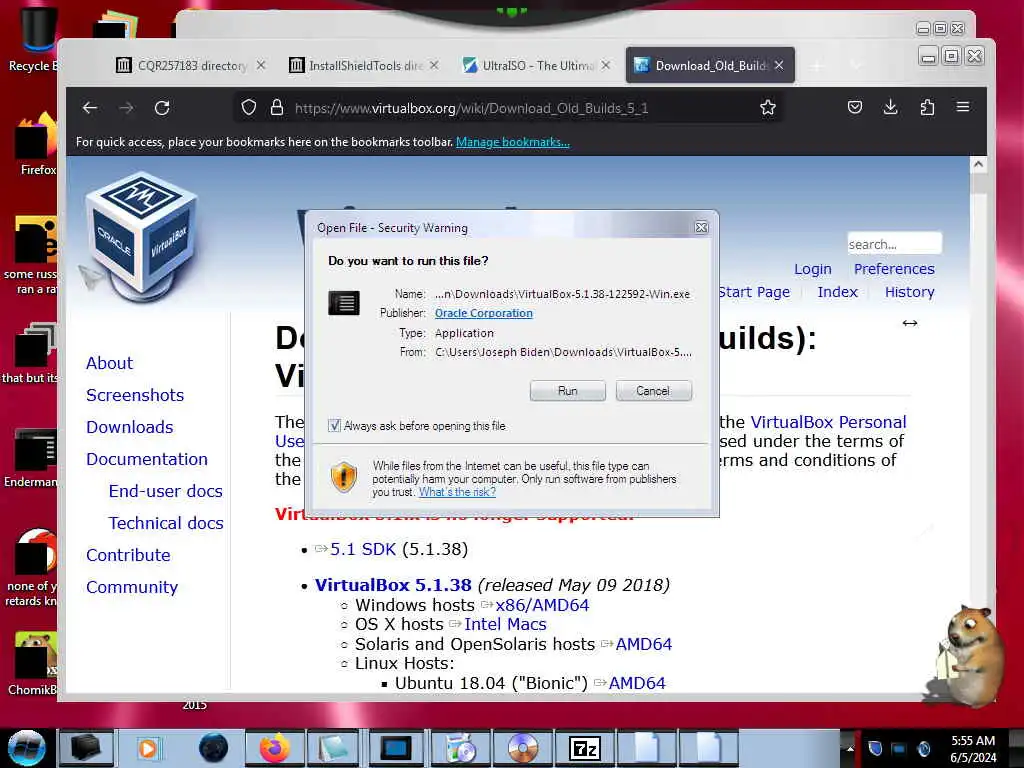The image size is (1024, 768).
Task: Open Technical docs link
Action: pos(166,523)
